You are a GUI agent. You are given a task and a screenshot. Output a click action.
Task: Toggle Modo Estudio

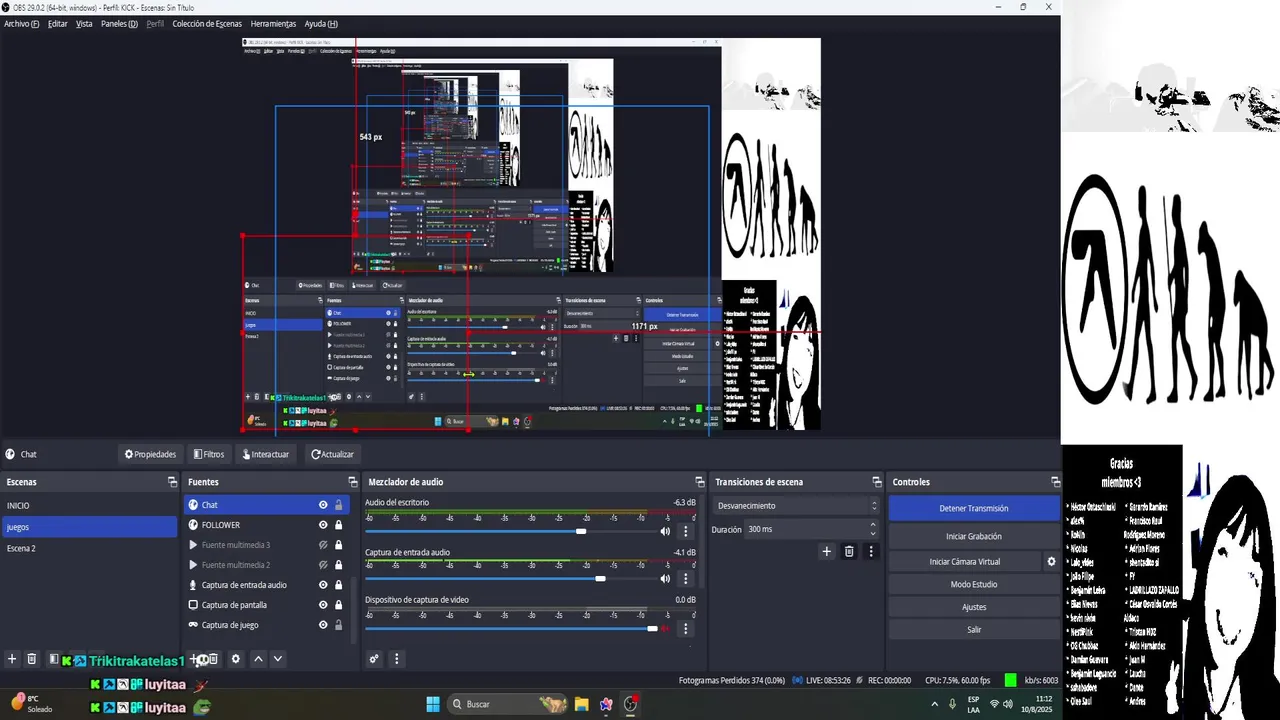(x=974, y=584)
